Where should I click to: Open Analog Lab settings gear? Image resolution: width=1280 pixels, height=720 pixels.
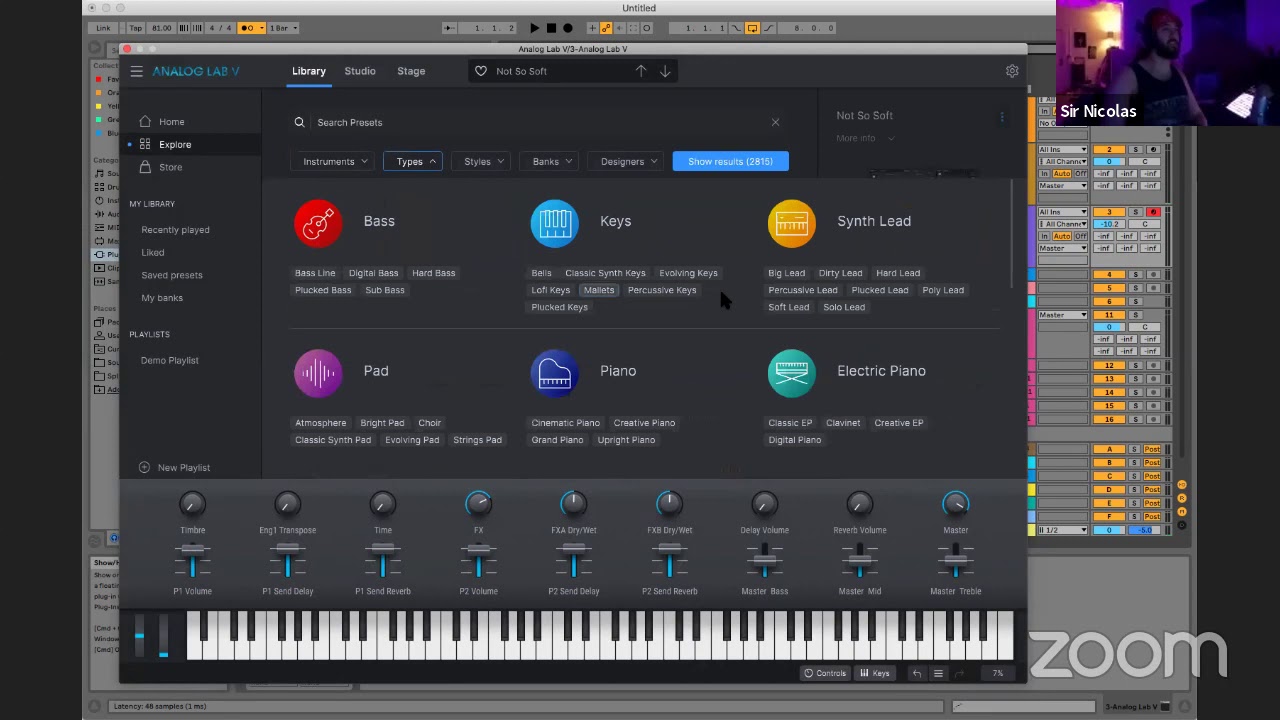point(1012,71)
